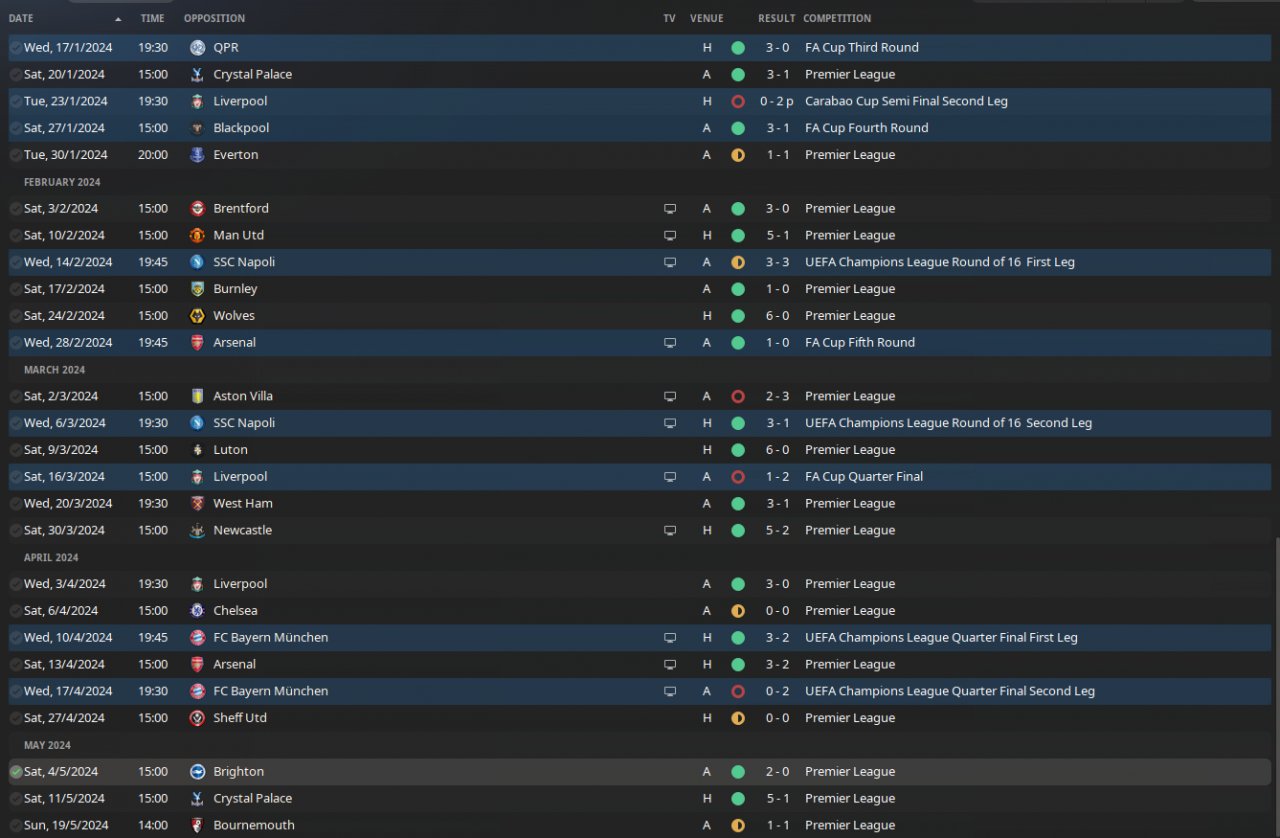Click red loss indicator on Carabao Cup row
The width and height of the screenshot is (1280, 838).
(x=738, y=101)
